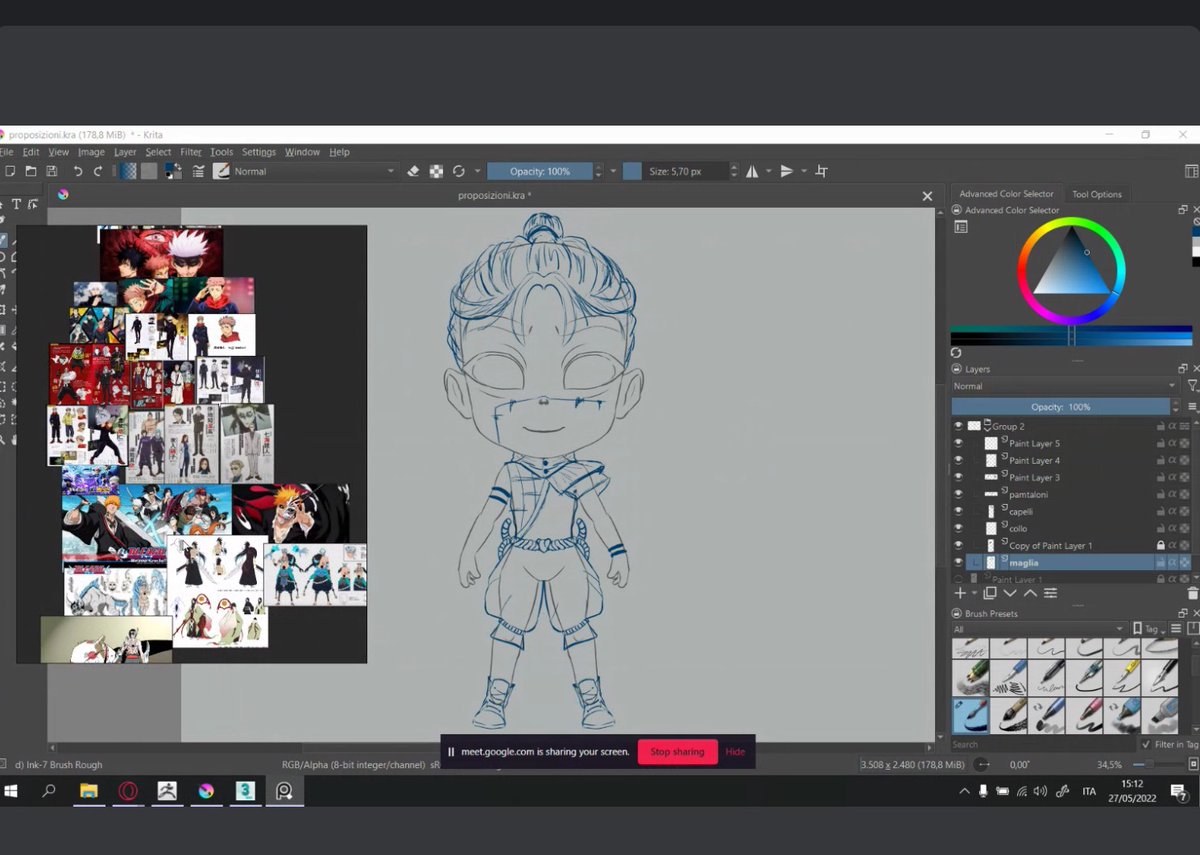The height and width of the screenshot is (855, 1200).
Task: Toggle the Filter in Tag checkbox
Action: [x=1146, y=744]
